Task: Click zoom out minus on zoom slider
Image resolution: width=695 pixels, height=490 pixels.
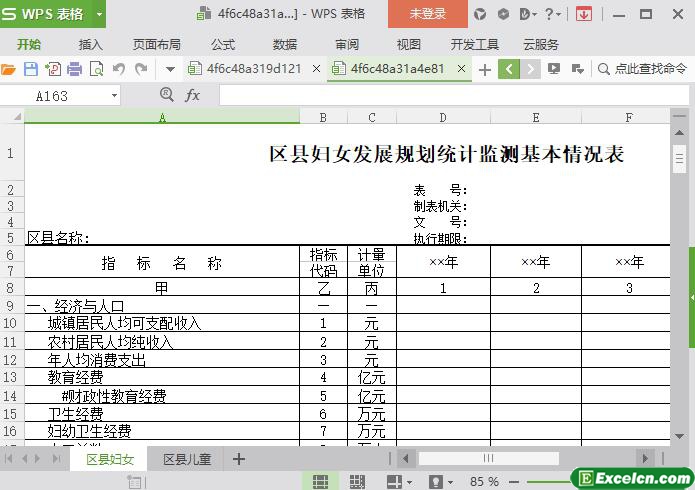Action: click(x=516, y=481)
